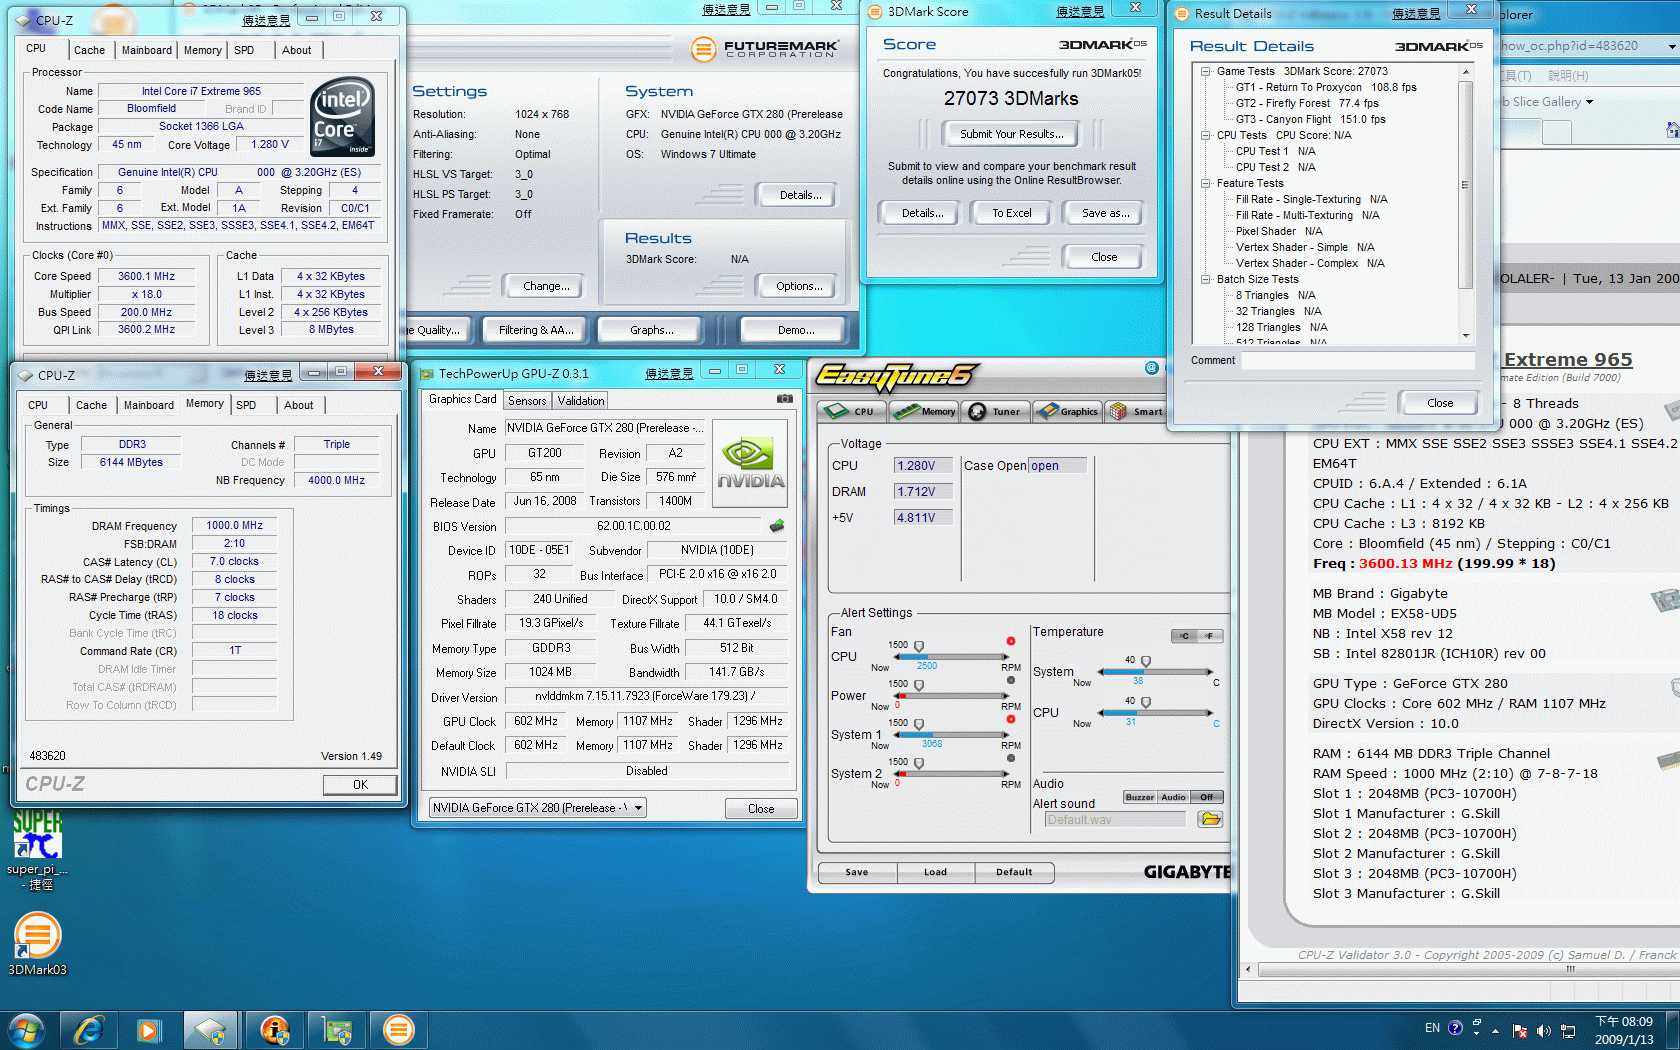This screenshot has width=1680, height=1050.
Task: Launch Internet Explorer from taskbar
Action: coord(89,1029)
